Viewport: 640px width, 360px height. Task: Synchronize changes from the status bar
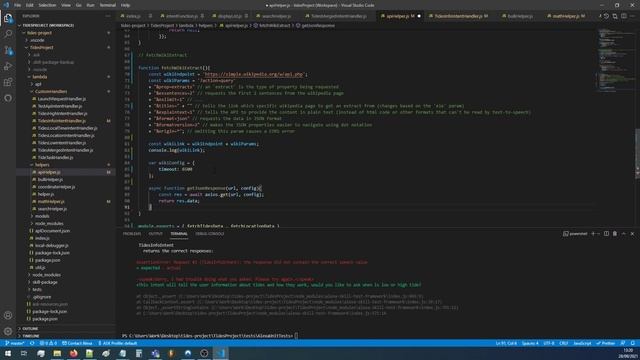[x=32, y=343]
